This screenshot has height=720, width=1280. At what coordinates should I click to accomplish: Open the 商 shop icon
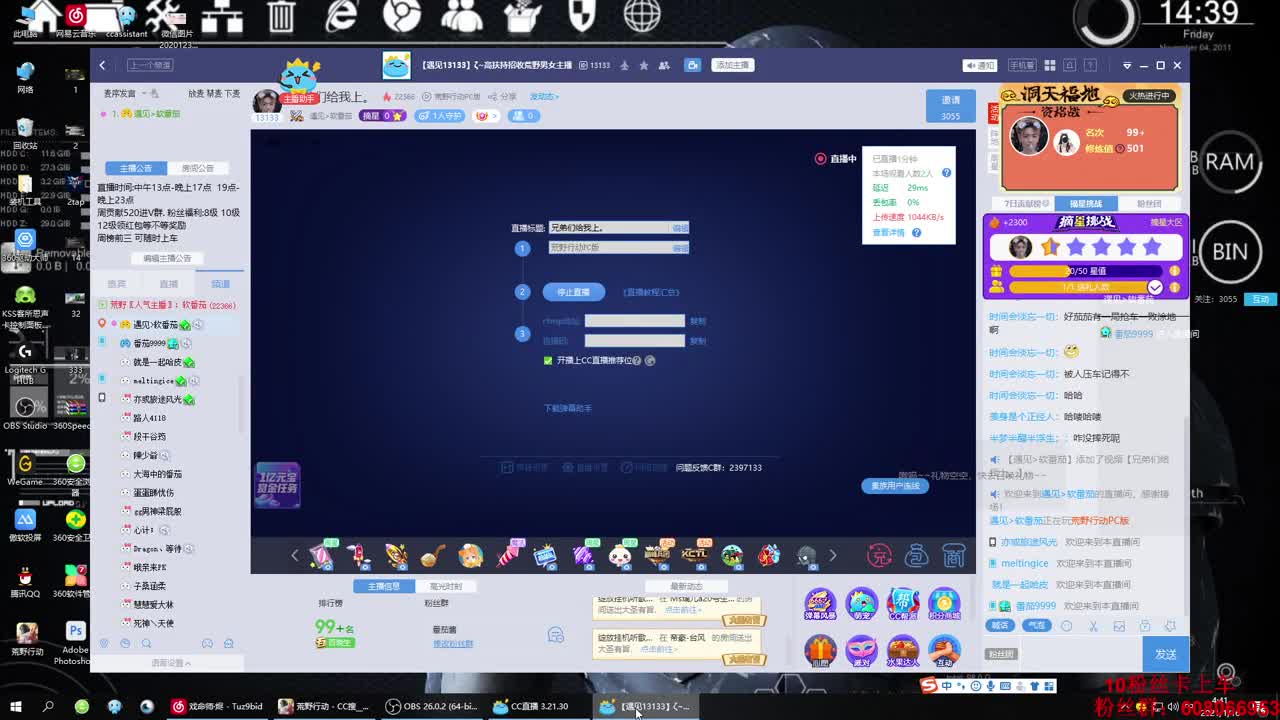[954, 555]
